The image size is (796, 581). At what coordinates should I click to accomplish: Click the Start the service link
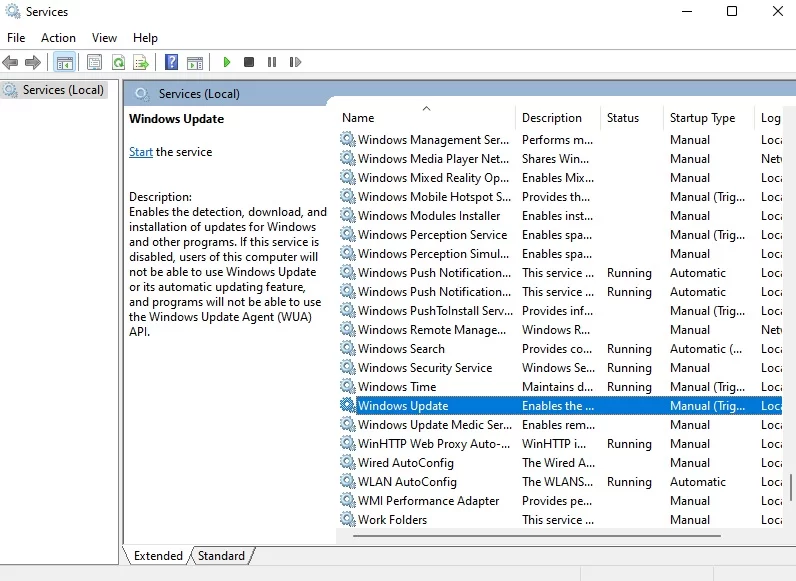(141, 152)
